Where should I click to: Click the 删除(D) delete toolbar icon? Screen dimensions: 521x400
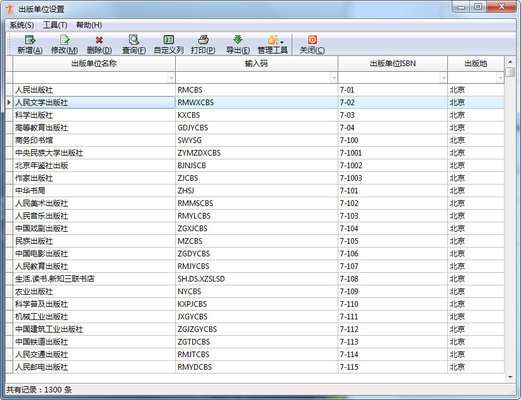[x=99, y=44]
